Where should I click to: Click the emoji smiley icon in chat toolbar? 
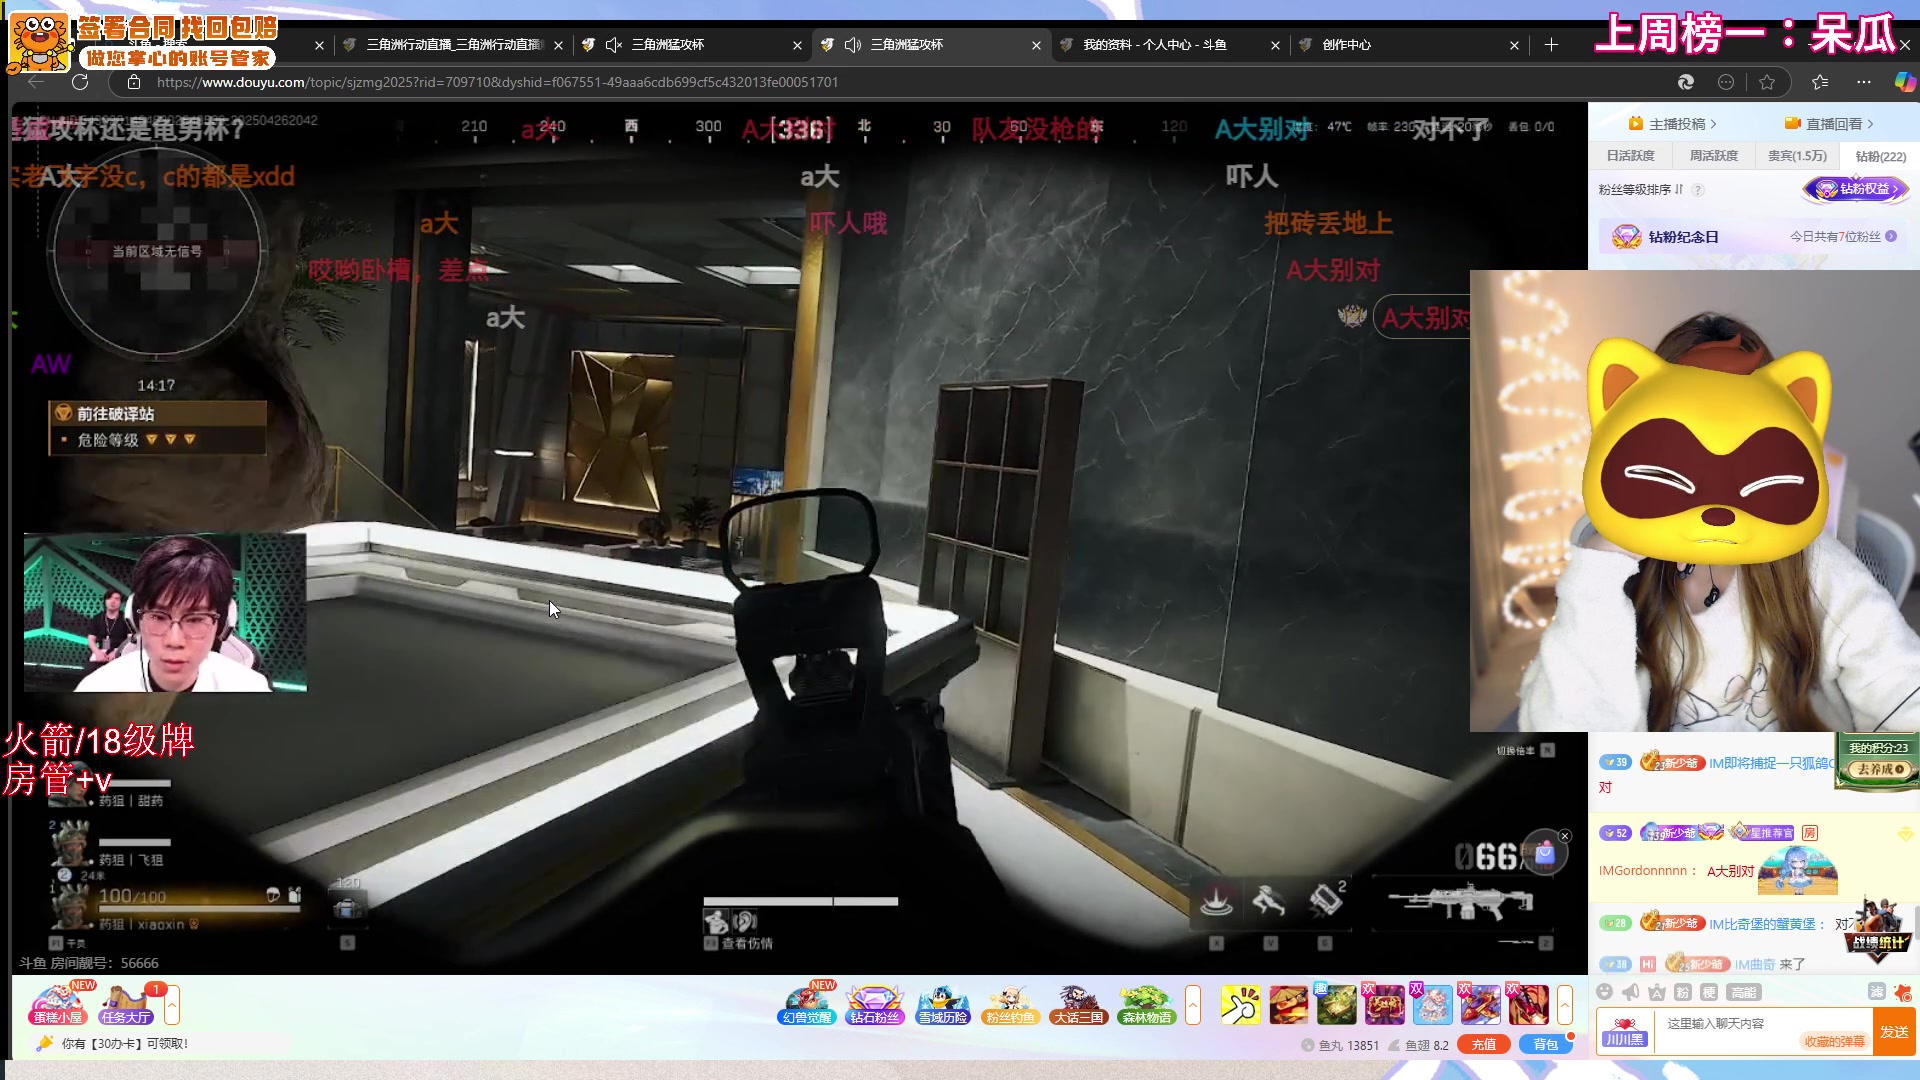click(x=1605, y=992)
